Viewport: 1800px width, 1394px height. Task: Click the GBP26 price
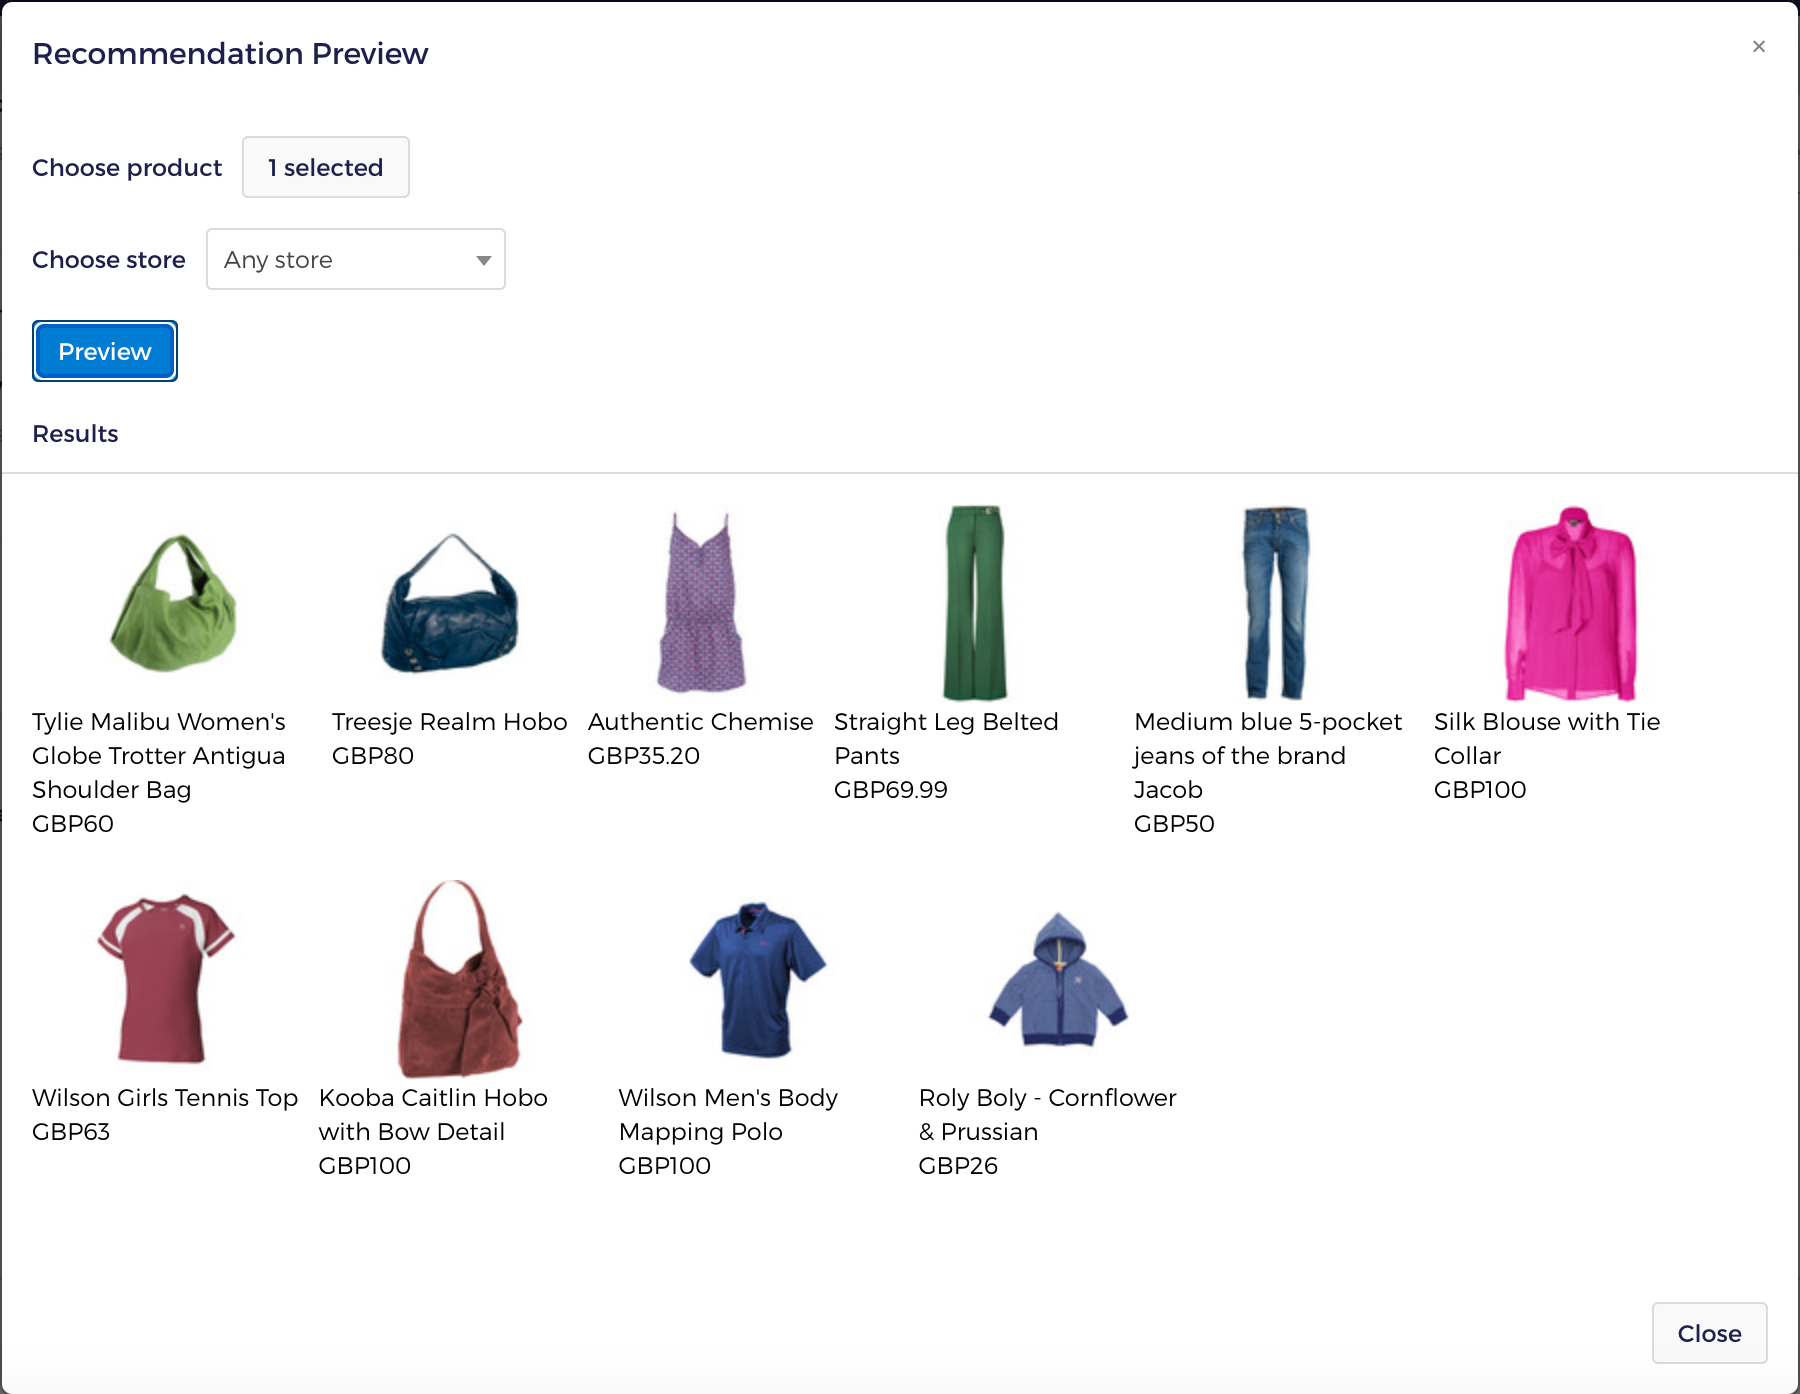pyautogui.click(x=958, y=1165)
